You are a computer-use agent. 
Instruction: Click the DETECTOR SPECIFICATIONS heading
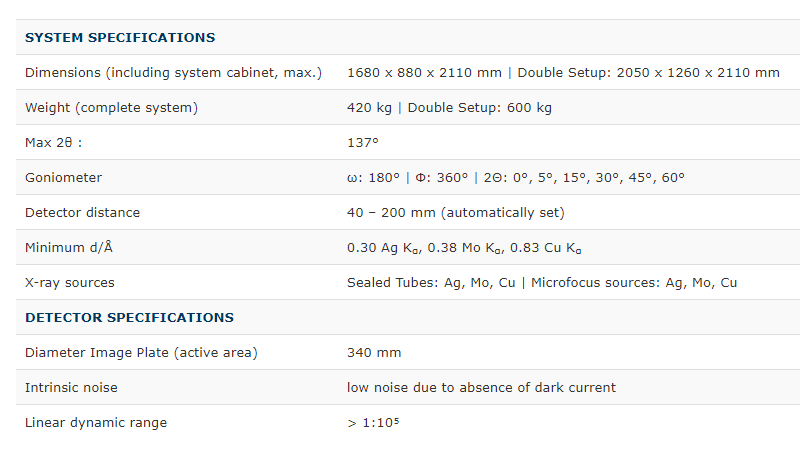click(129, 318)
